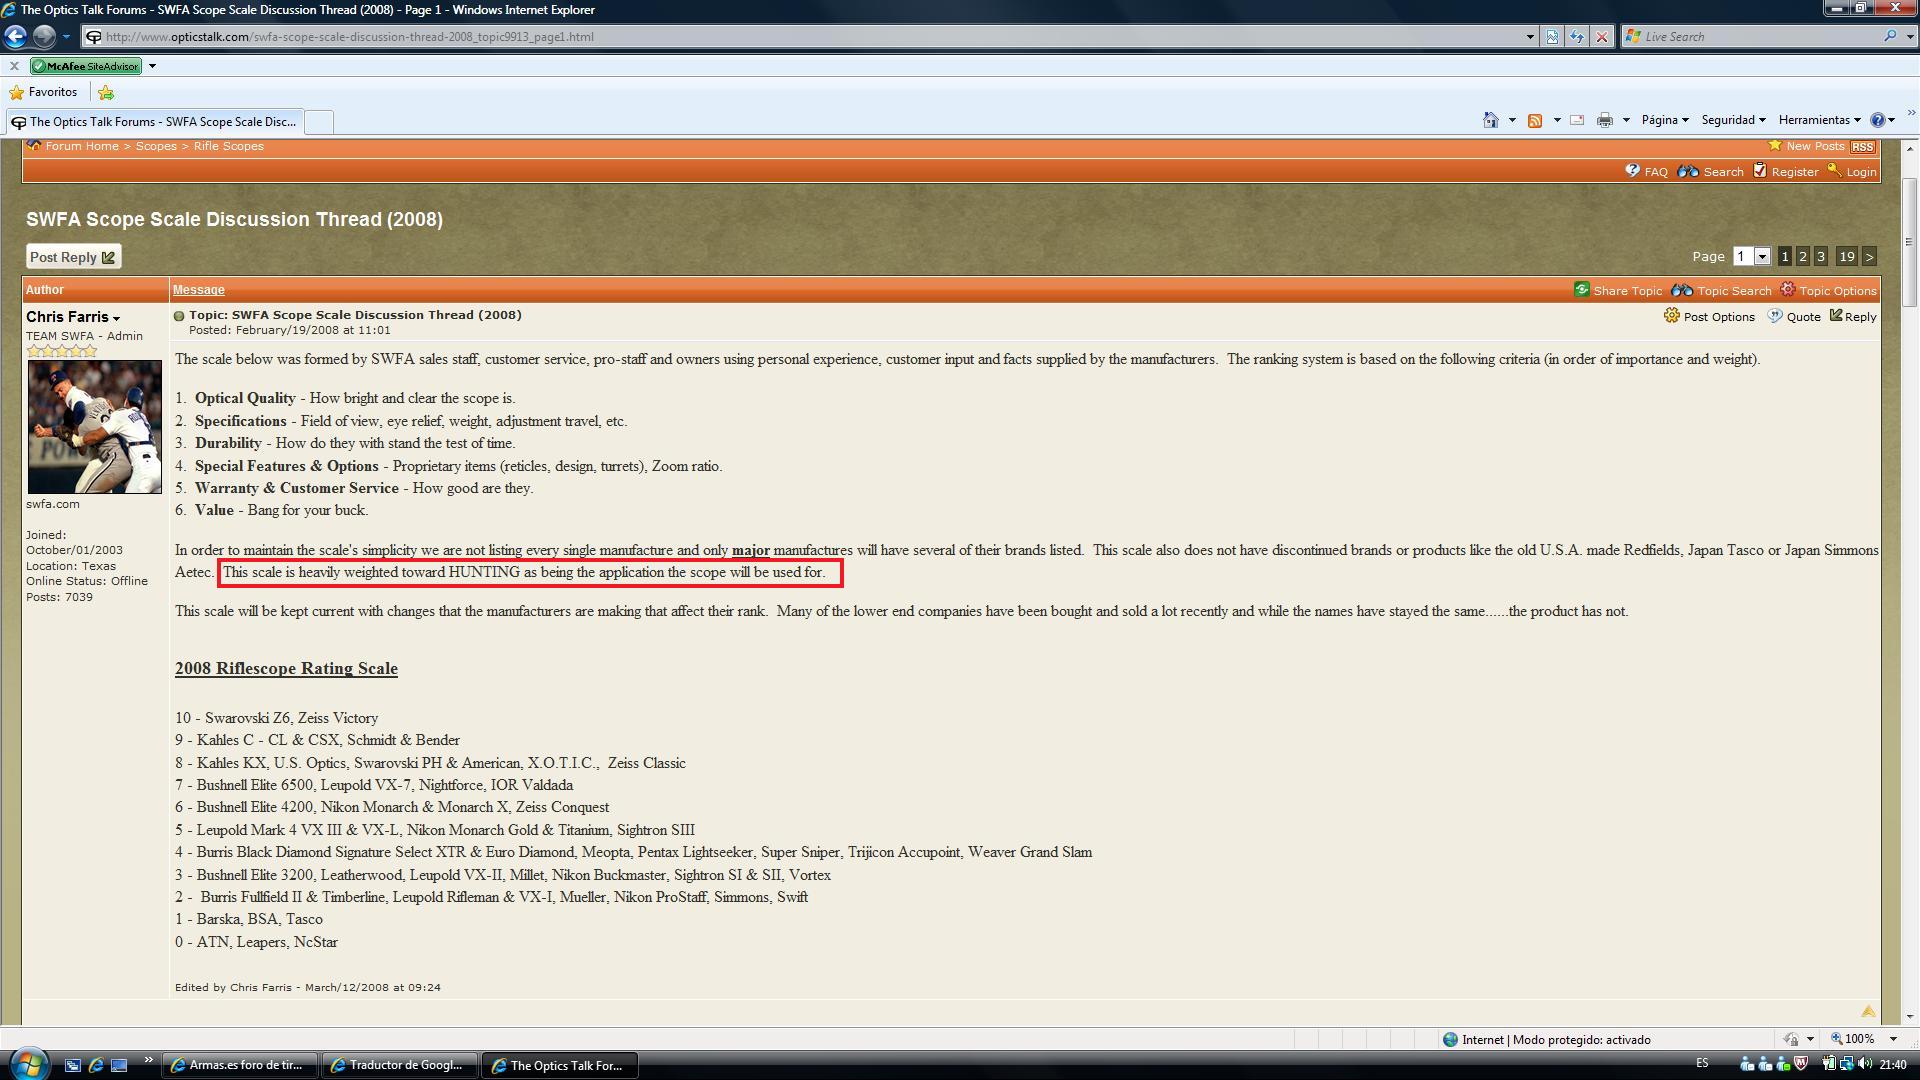Click the Post Reply button
Image resolution: width=1920 pixels, height=1080 pixels.
(73, 257)
